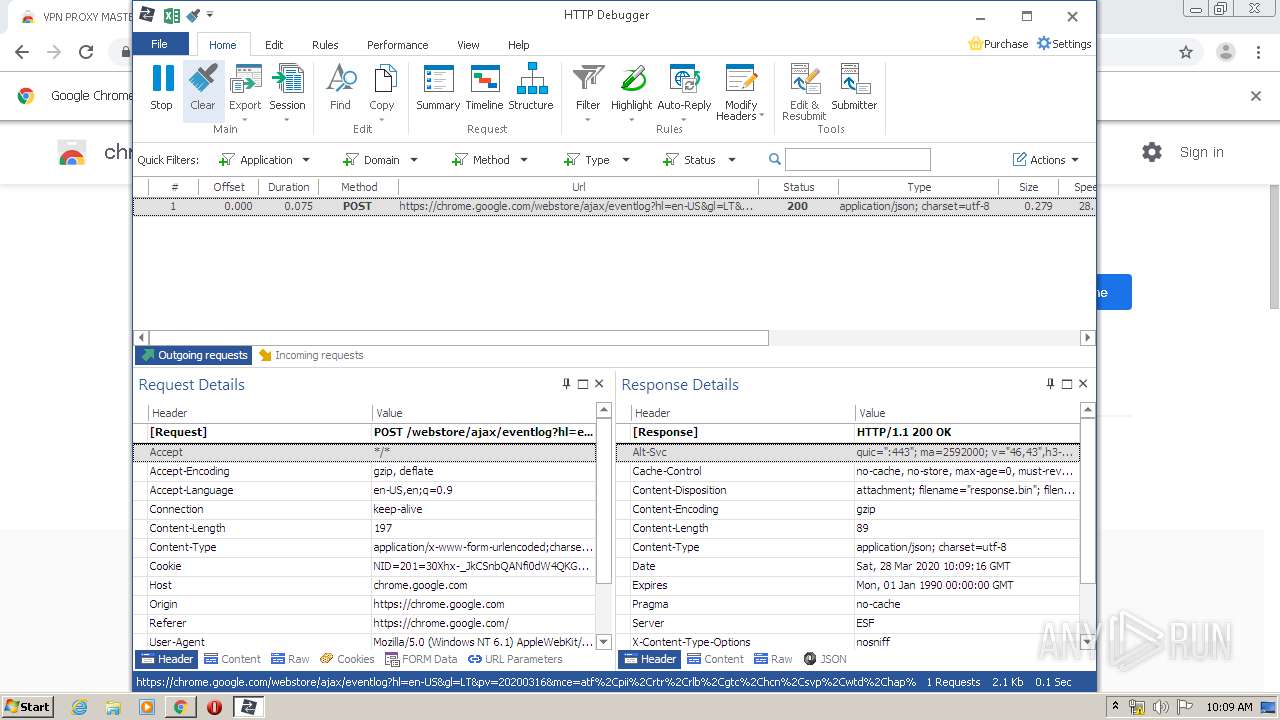Open request Cookies tab
Viewport: 1280px width, 720px height.
click(347, 659)
